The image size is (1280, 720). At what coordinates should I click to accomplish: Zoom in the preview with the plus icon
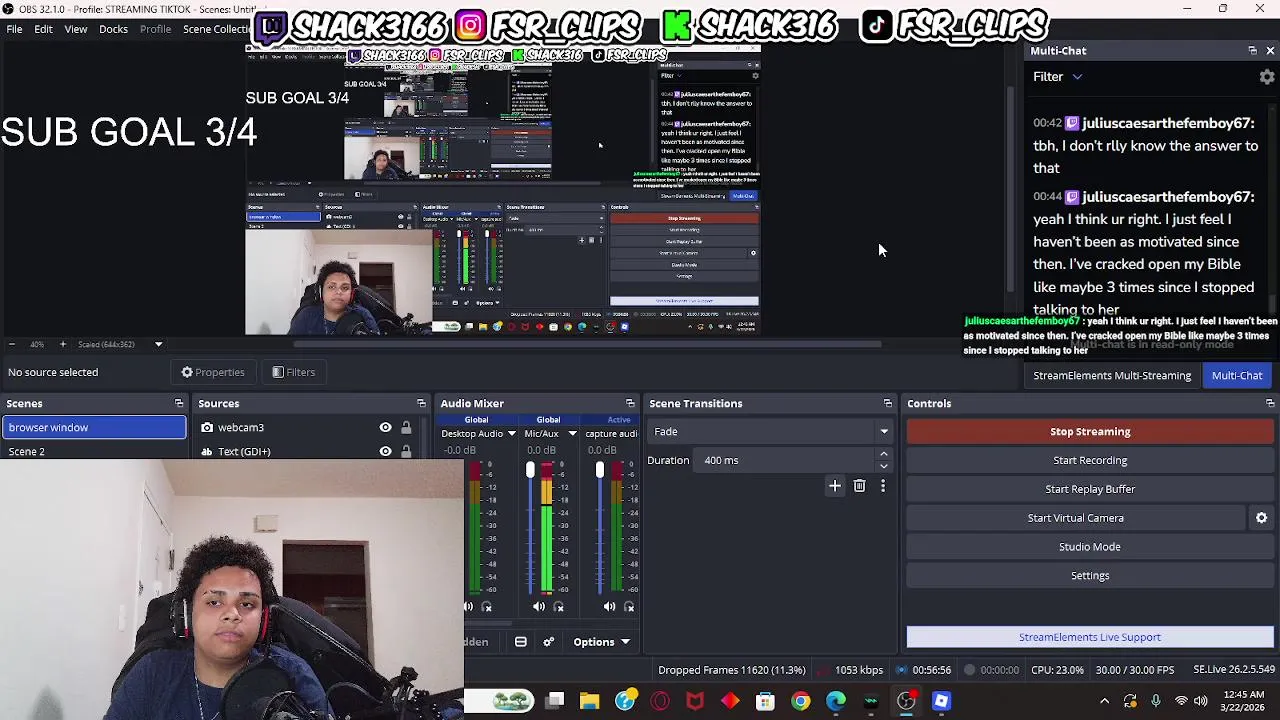tap(62, 344)
